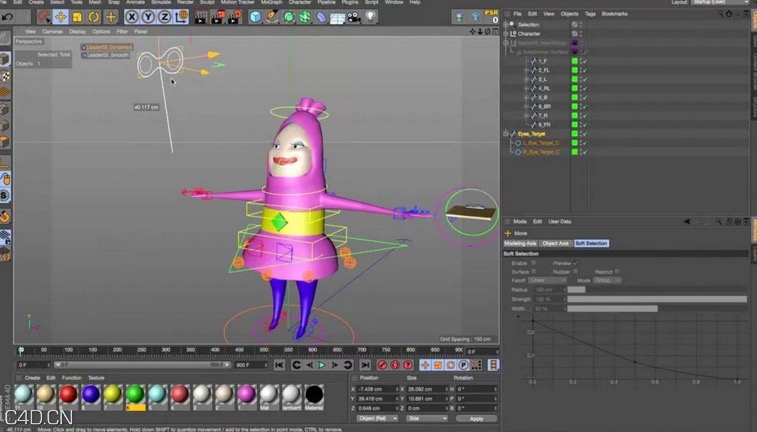Open Object Manager Tags menu
This screenshot has width=757, height=432.
pyautogui.click(x=590, y=14)
